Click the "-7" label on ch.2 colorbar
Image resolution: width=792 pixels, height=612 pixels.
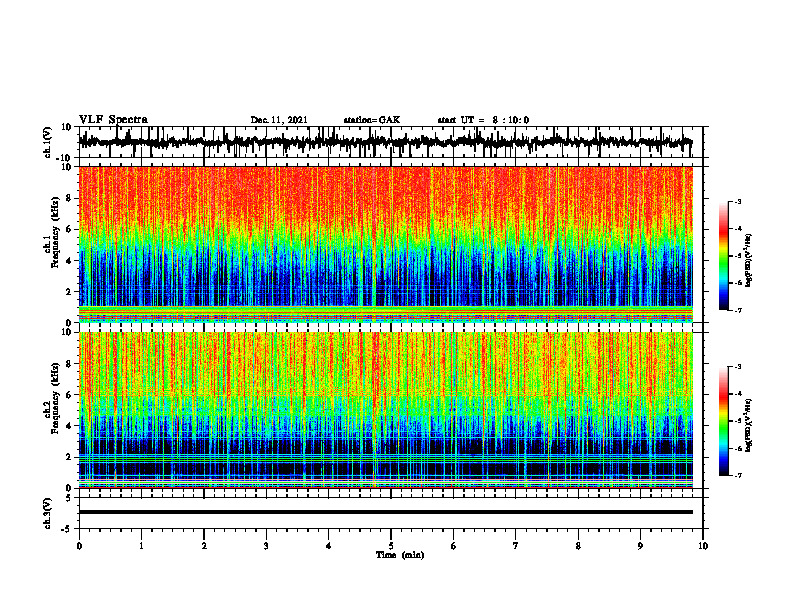pos(738,475)
